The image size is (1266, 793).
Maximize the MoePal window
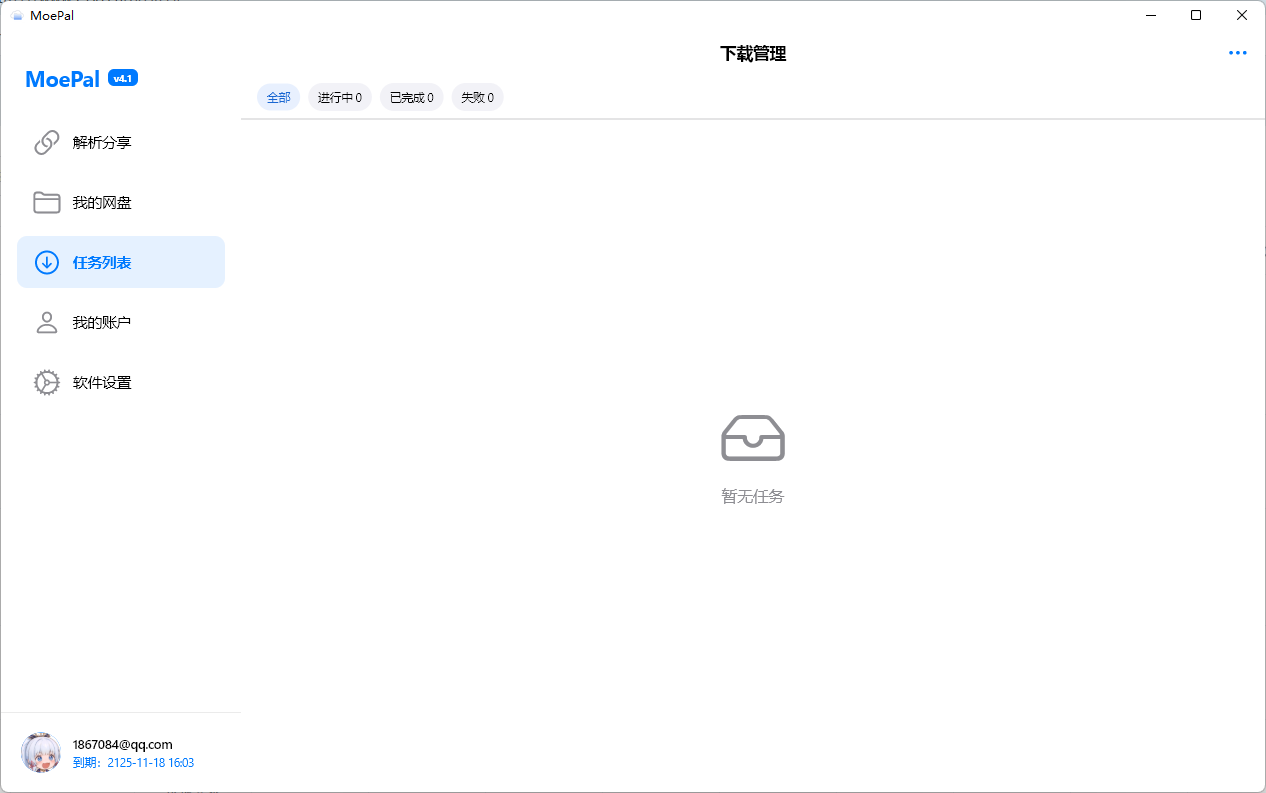pos(1196,15)
